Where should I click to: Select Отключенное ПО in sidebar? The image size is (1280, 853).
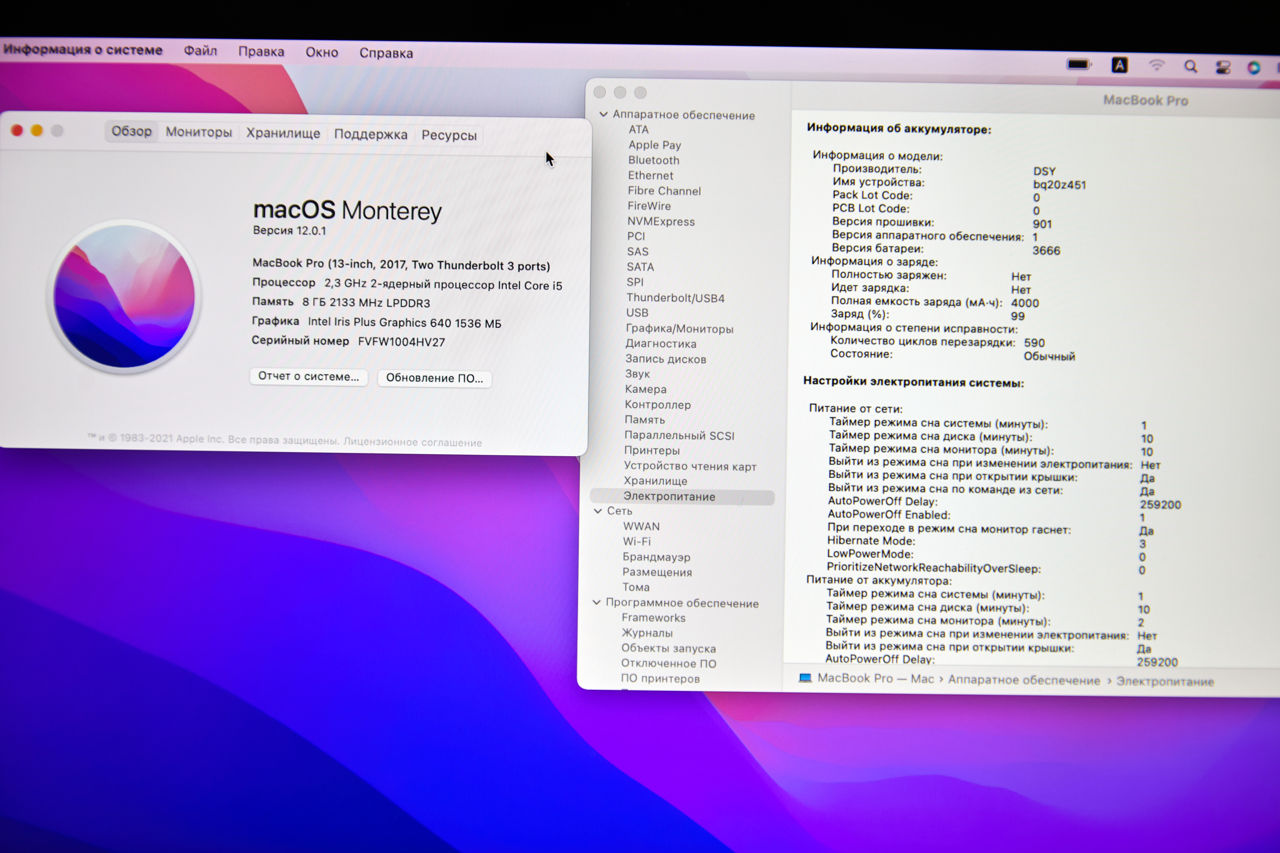coord(669,664)
